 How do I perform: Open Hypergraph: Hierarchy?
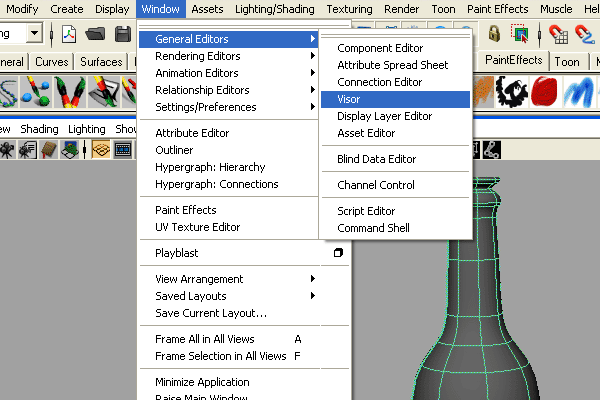(228, 167)
